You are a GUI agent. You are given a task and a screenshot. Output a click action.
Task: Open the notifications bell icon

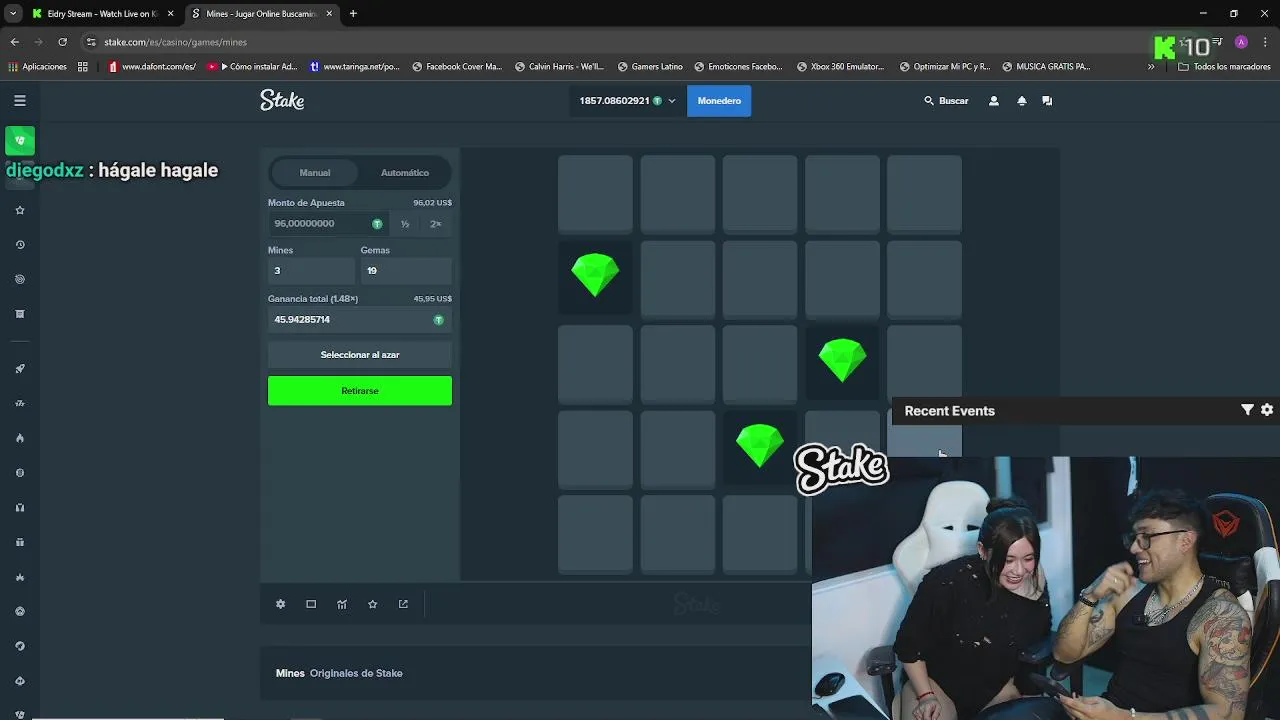click(1021, 101)
